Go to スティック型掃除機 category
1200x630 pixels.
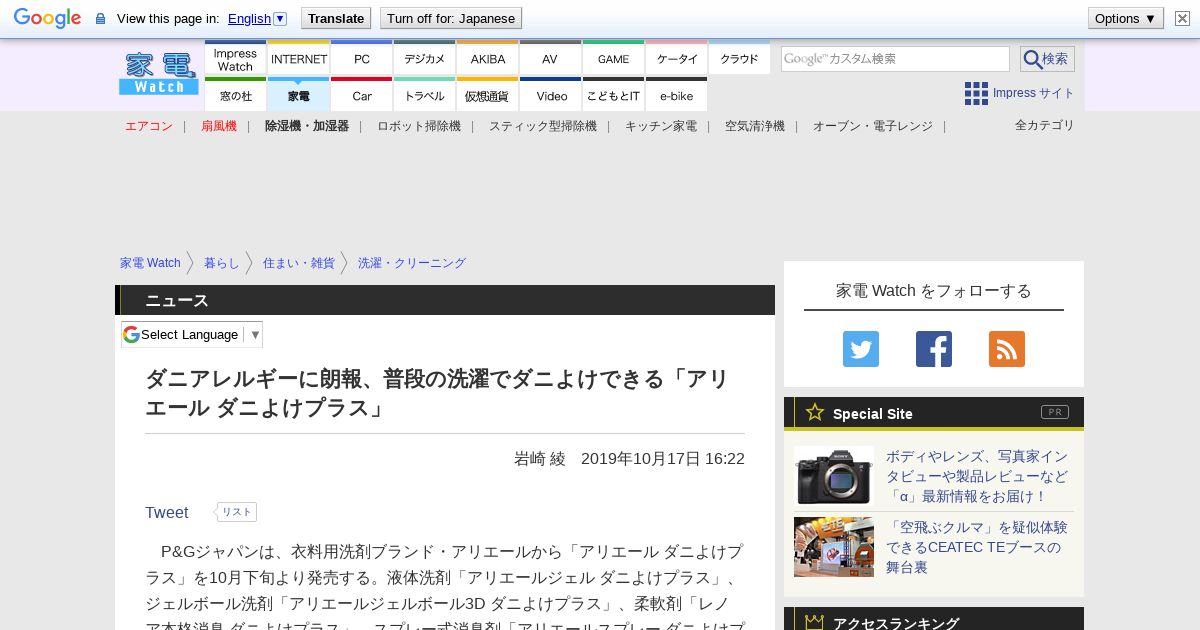tap(543, 126)
